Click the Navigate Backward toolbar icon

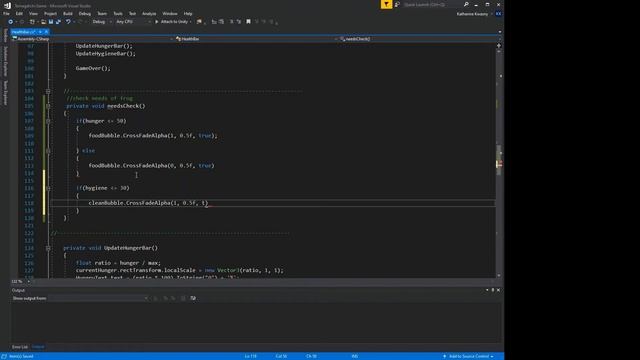pos(11,22)
